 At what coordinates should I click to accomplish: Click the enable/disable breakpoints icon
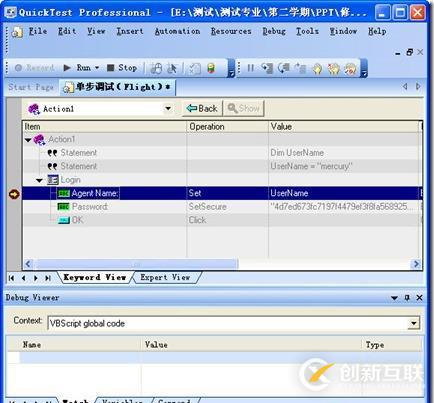(350, 69)
